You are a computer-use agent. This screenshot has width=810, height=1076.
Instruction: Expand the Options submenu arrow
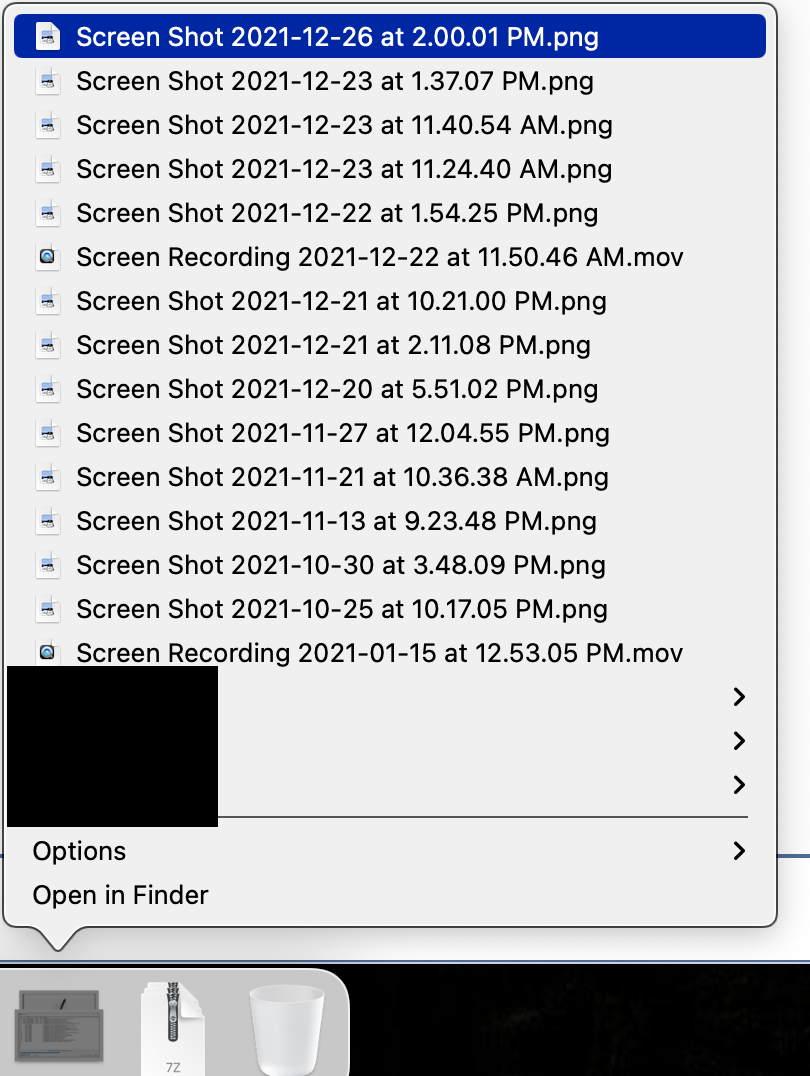point(739,851)
